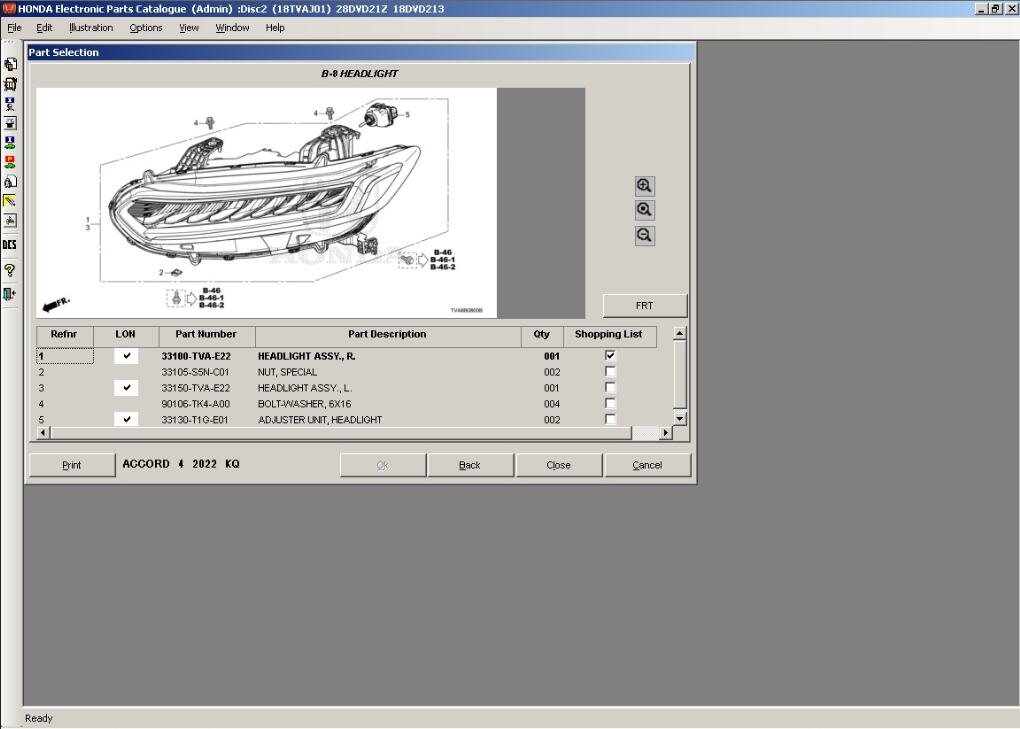This screenshot has width=1020, height=729.
Task: Click the Part Number column header
Action: coord(206,334)
